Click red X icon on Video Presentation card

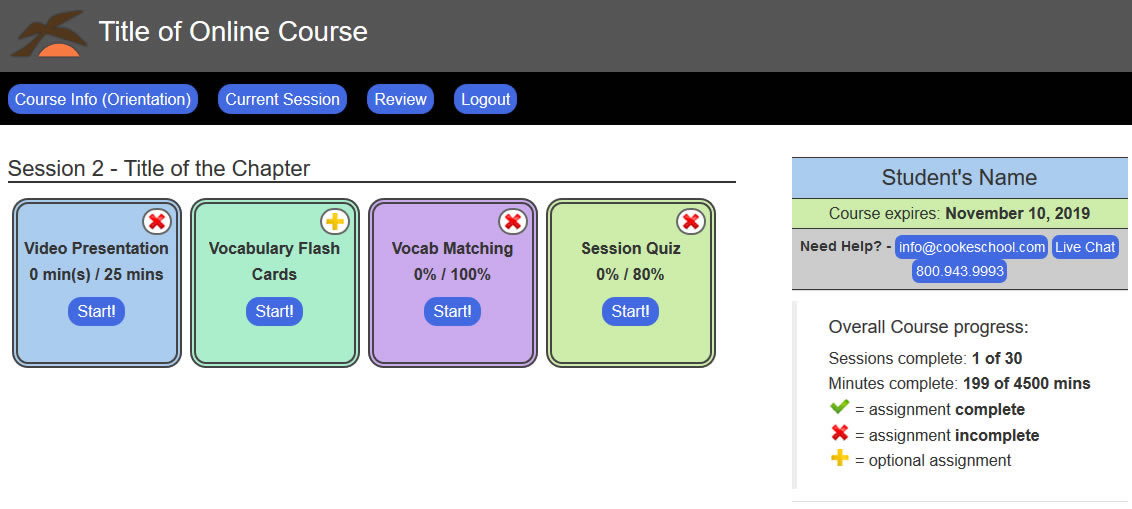tap(156, 222)
